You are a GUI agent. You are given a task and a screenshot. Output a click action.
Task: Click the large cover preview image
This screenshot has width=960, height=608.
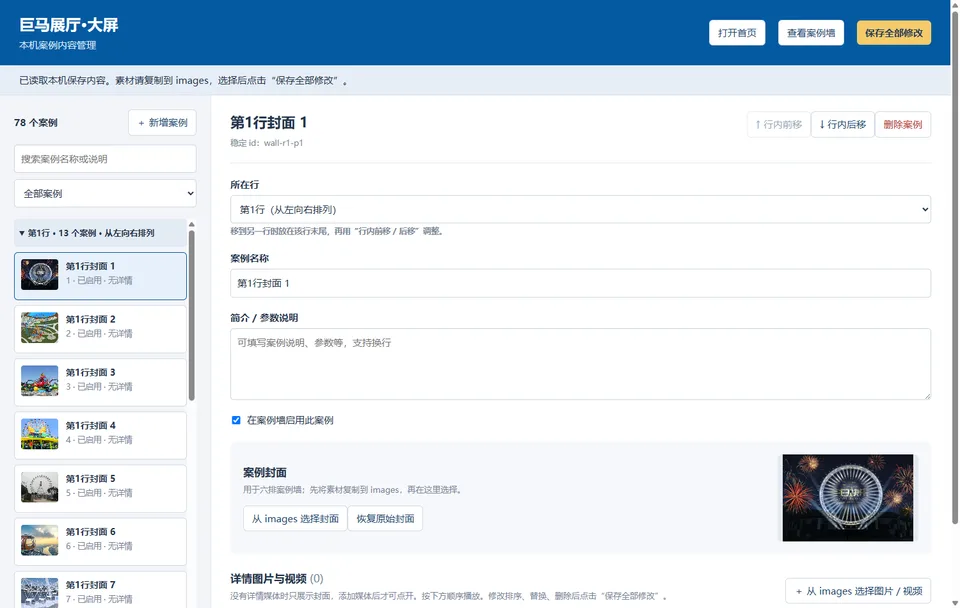click(x=847, y=498)
